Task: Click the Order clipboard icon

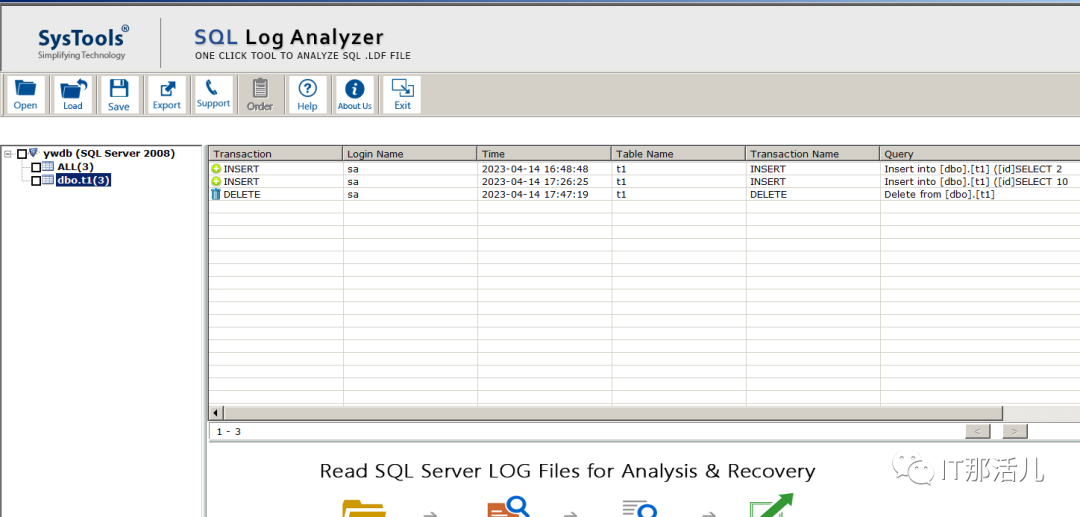Action: point(260,95)
